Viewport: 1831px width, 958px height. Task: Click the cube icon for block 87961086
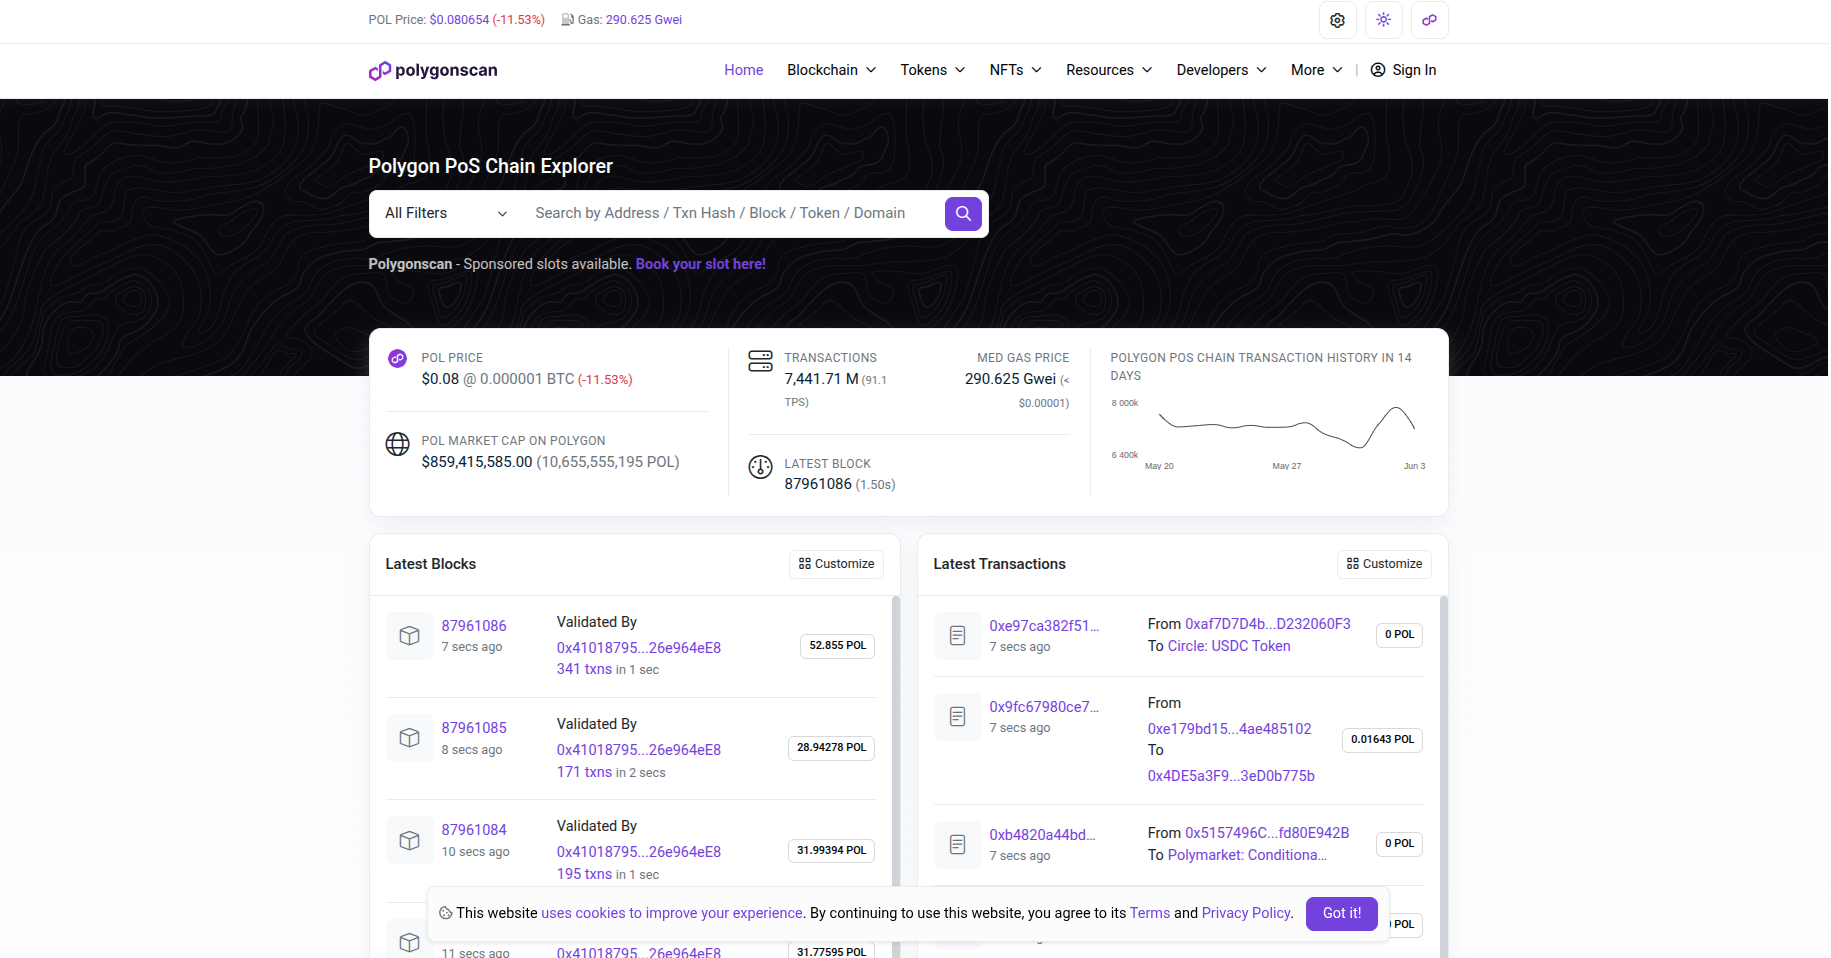[x=409, y=636]
